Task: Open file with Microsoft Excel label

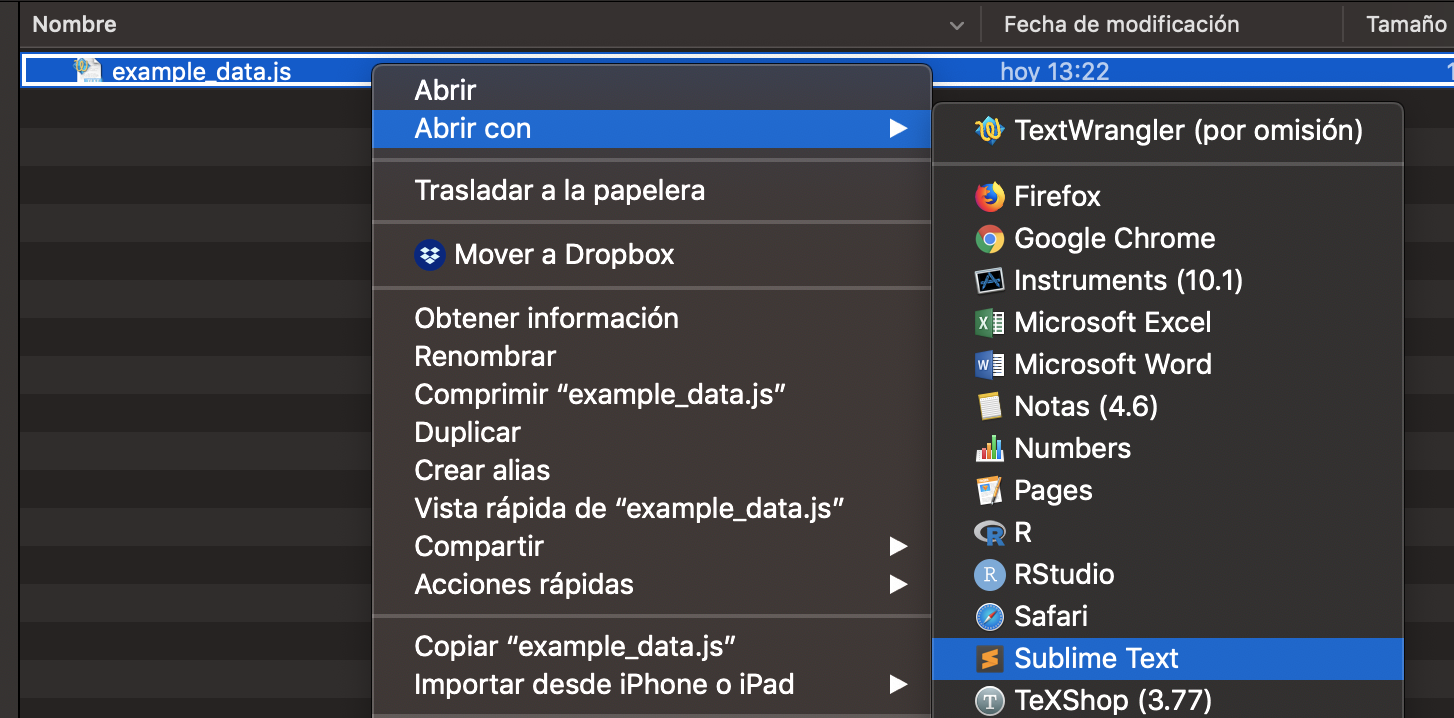Action: tap(1113, 323)
